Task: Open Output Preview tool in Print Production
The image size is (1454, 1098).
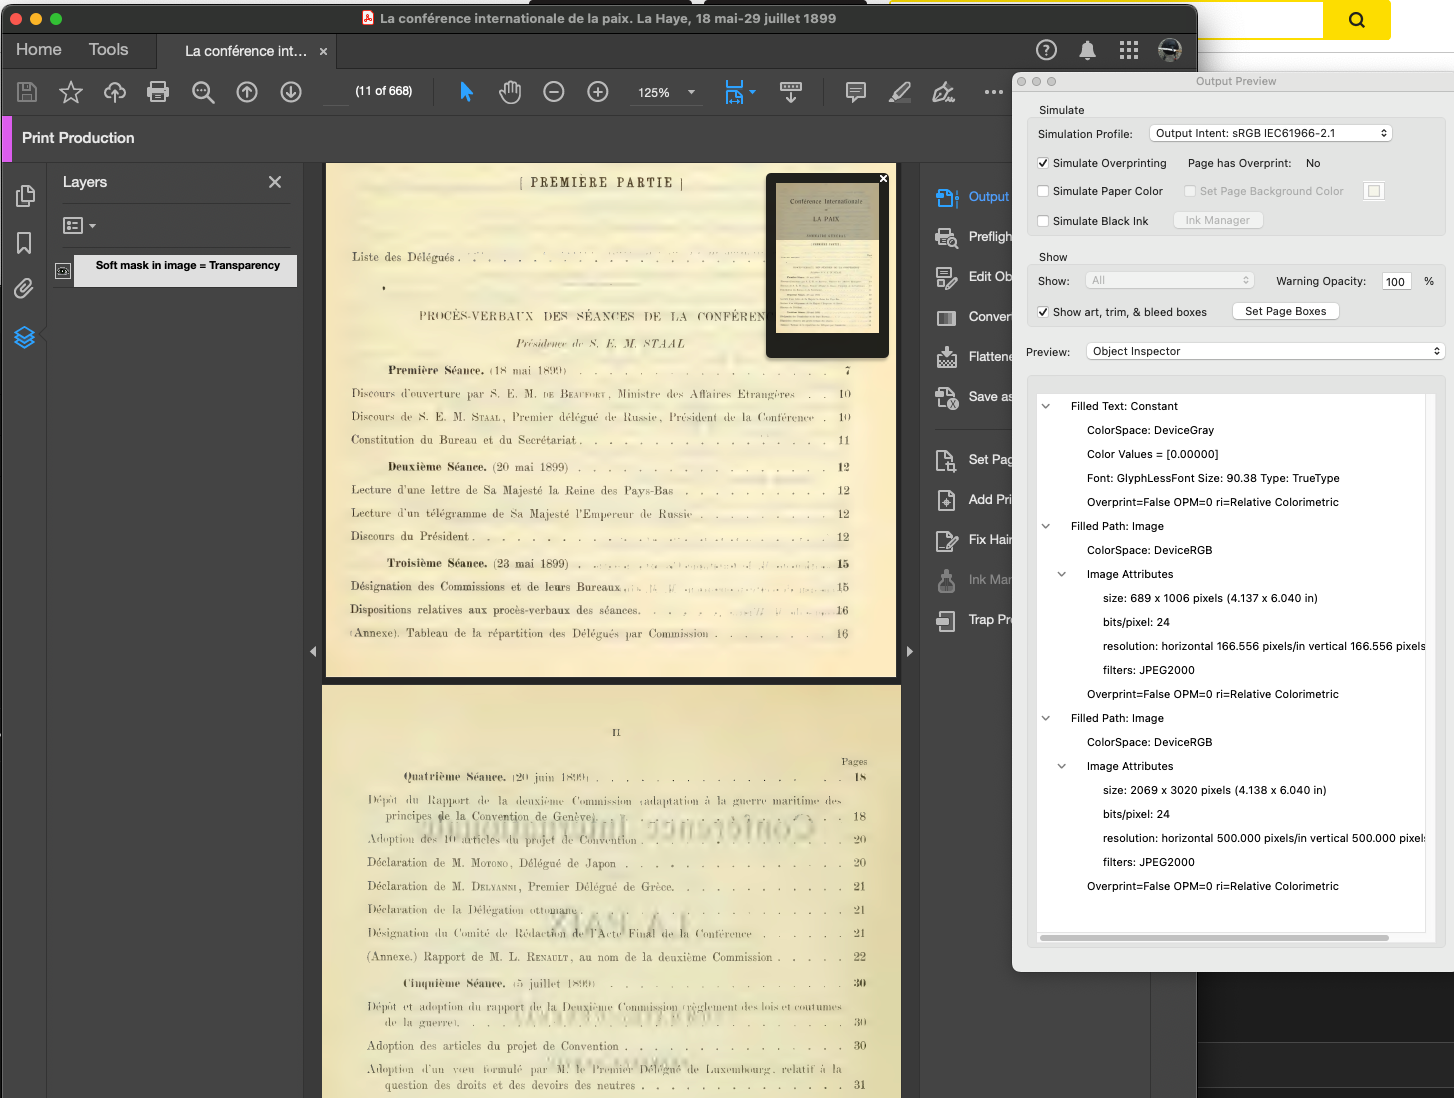Action: coord(972,197)
